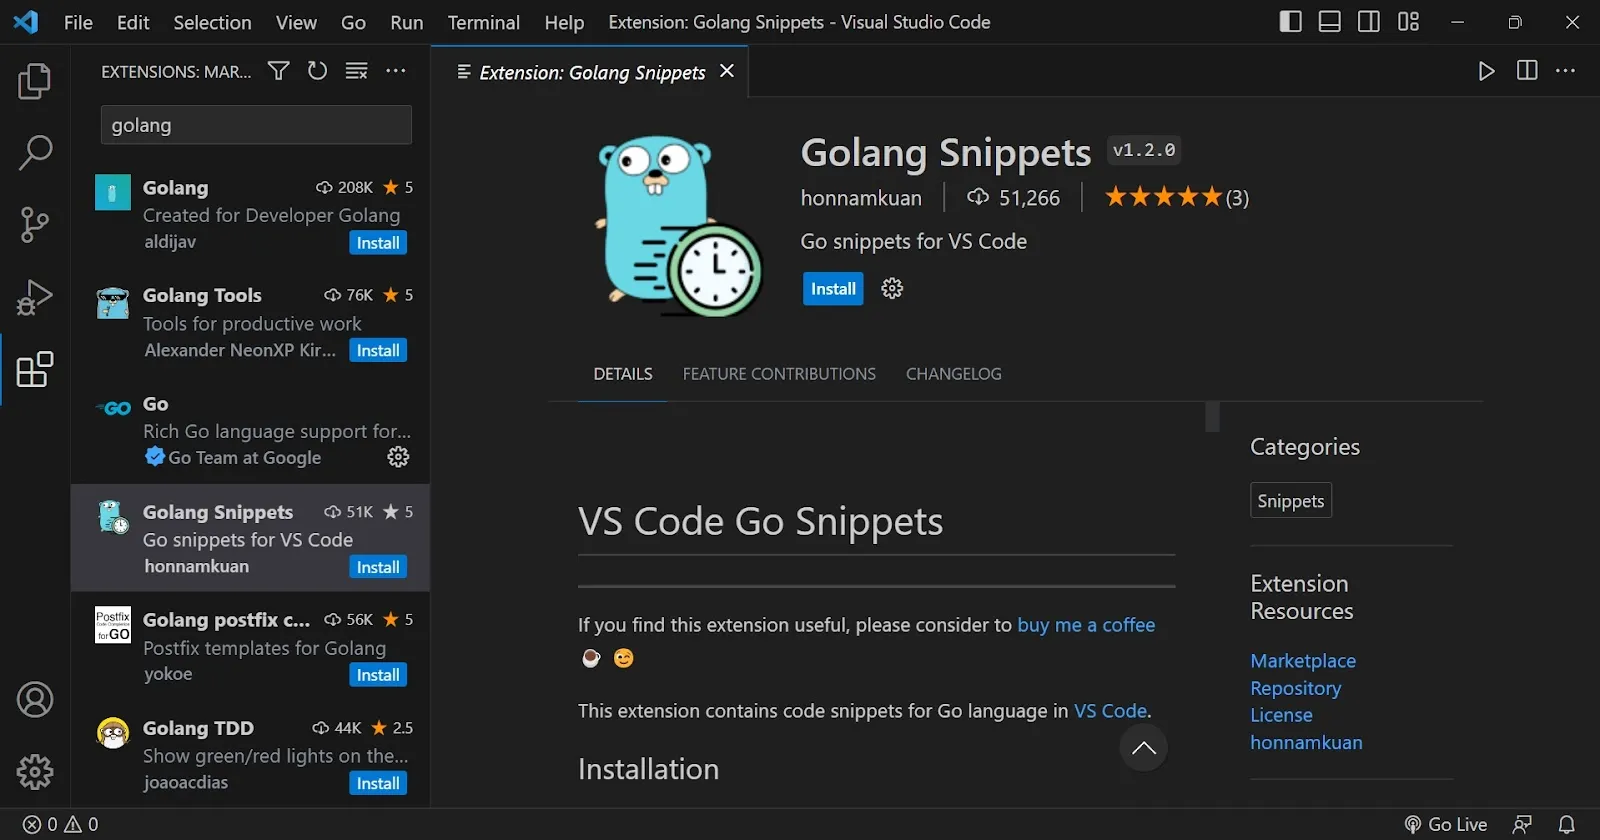
Task: Click the blue Install button on details page
Action: (833, 289)
